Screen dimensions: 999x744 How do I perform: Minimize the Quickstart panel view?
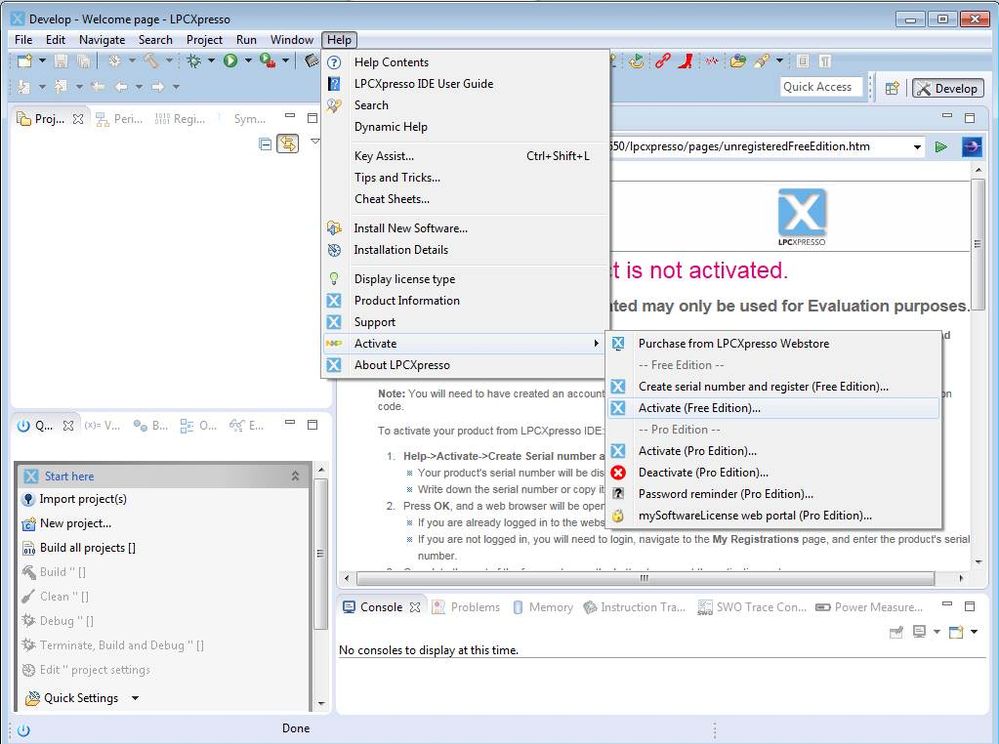(290, 423)
